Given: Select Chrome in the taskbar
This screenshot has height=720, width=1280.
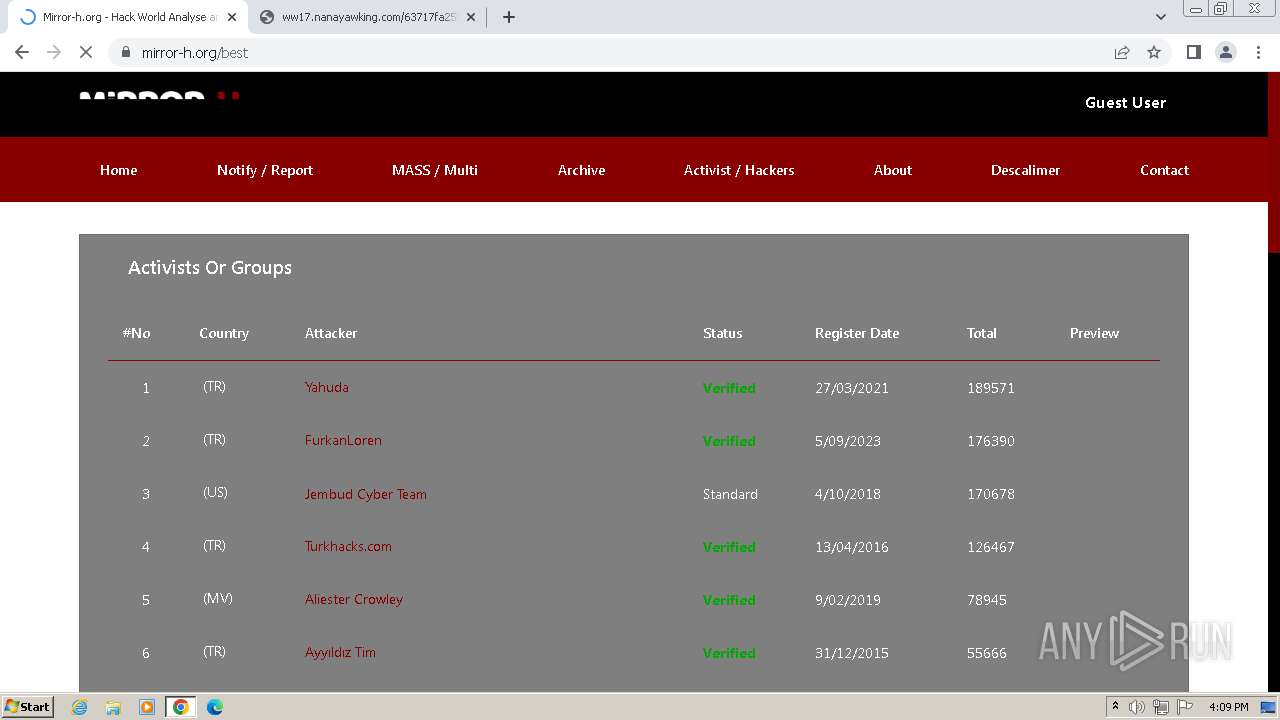Looking at the screenshot, I should pyautogui.click(x=181, y=707).
